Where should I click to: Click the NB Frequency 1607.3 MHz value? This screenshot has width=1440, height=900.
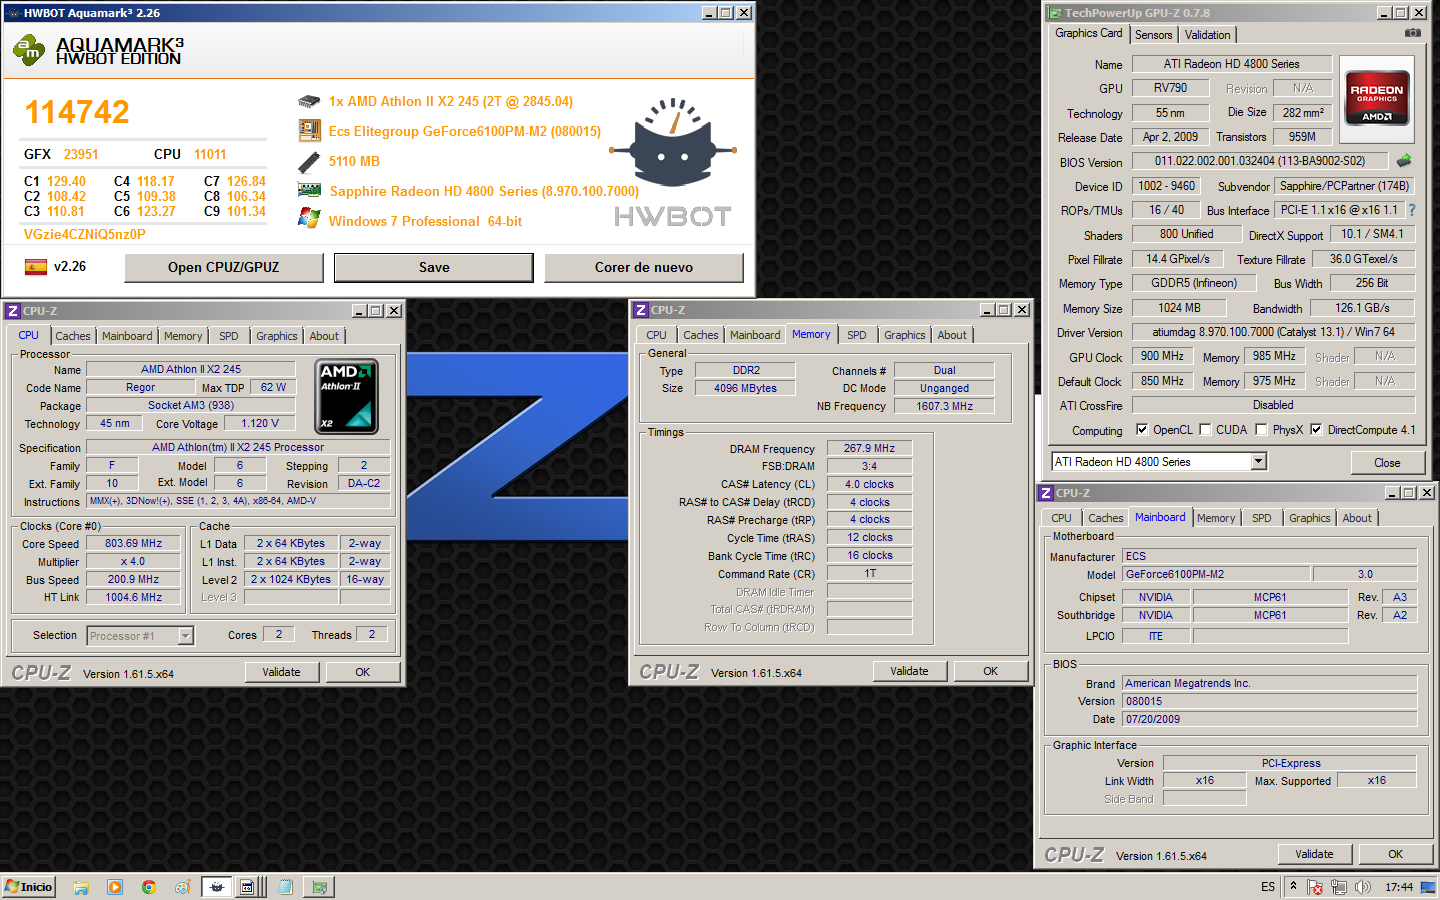pos(944,406)
